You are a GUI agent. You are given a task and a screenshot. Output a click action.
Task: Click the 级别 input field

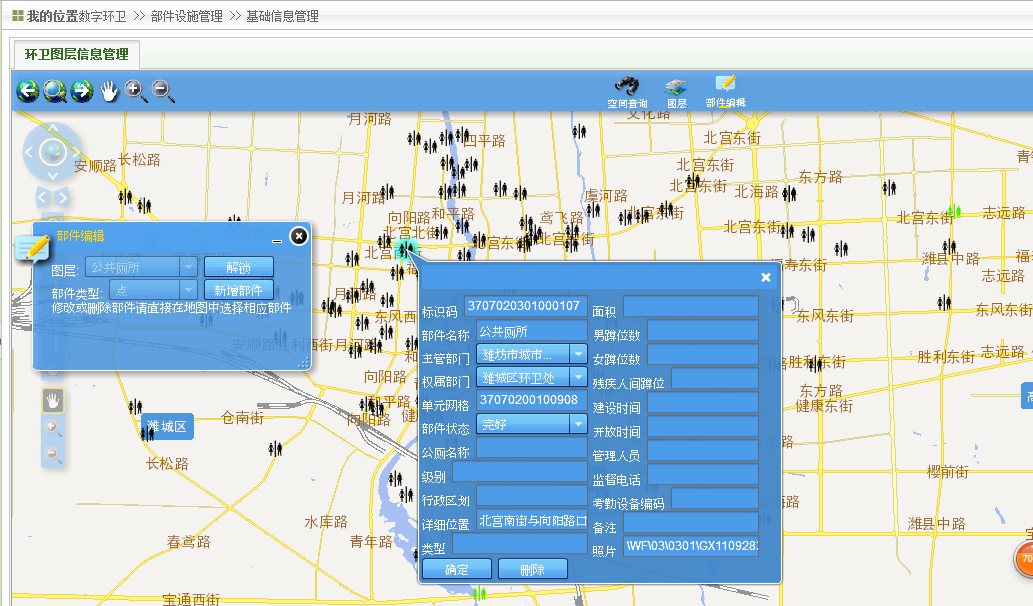pyautogui.click(x=520, y=472)
